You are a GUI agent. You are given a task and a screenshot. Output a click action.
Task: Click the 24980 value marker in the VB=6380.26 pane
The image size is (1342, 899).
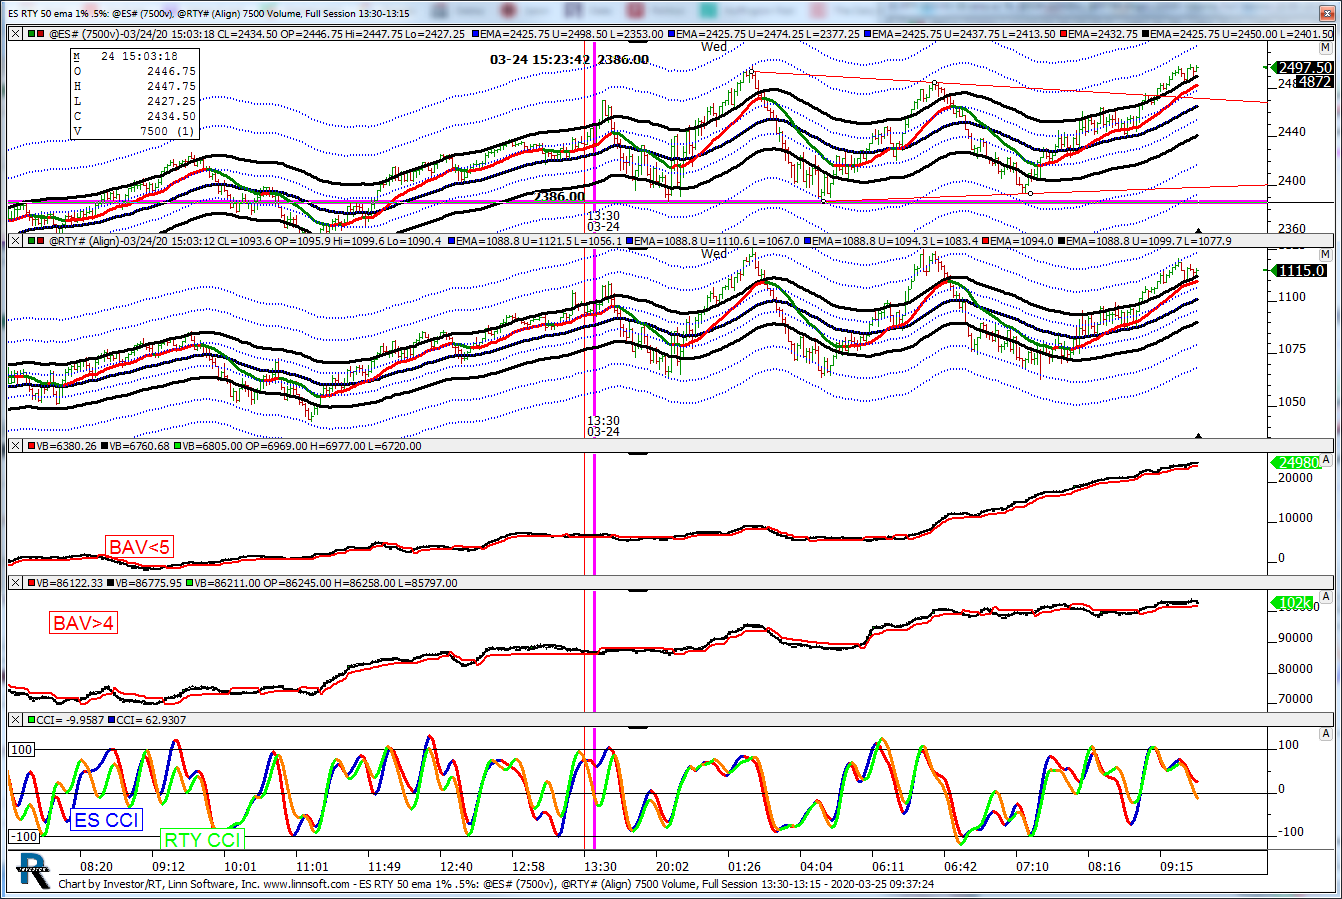1297,462
